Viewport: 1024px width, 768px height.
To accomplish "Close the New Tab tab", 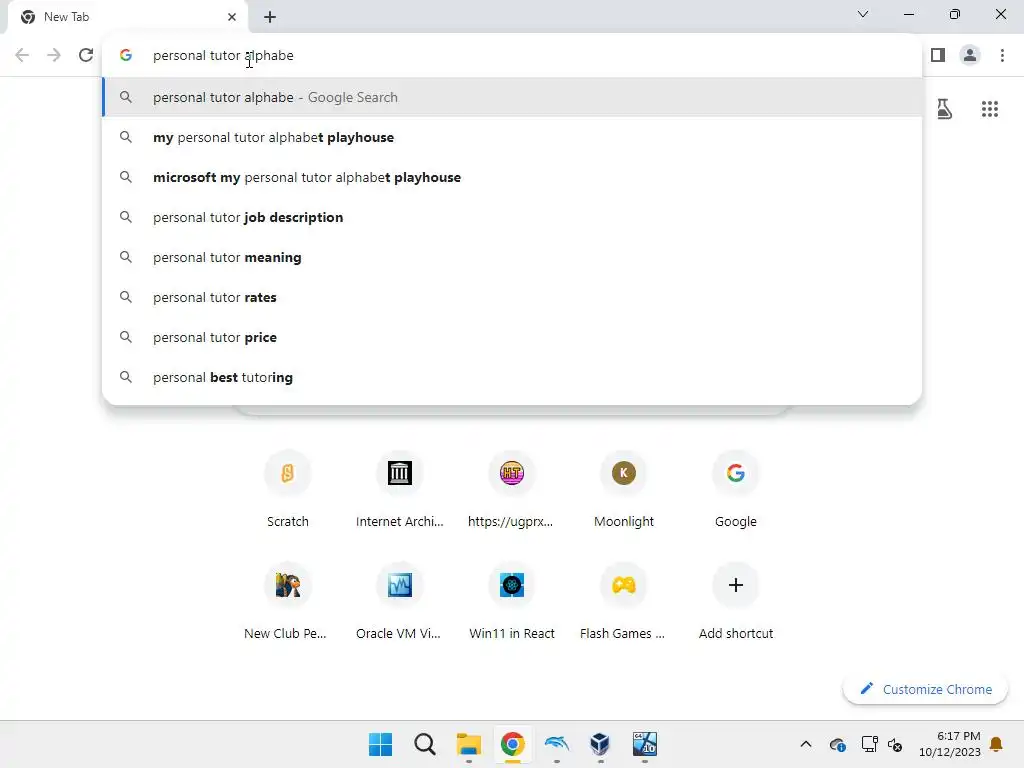I will point(232,17).
